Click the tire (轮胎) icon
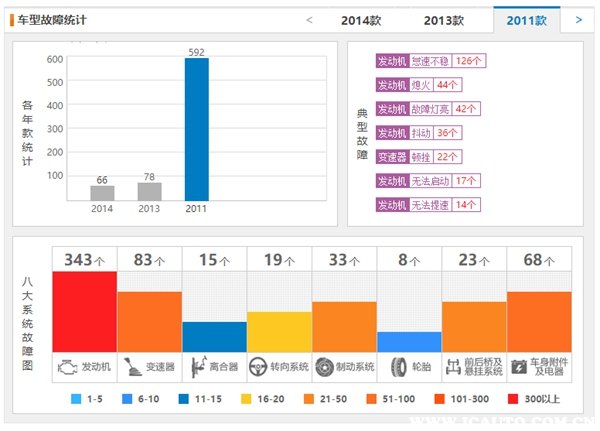The width and height of the screenshot is (600, 431). tap(398, 367)
